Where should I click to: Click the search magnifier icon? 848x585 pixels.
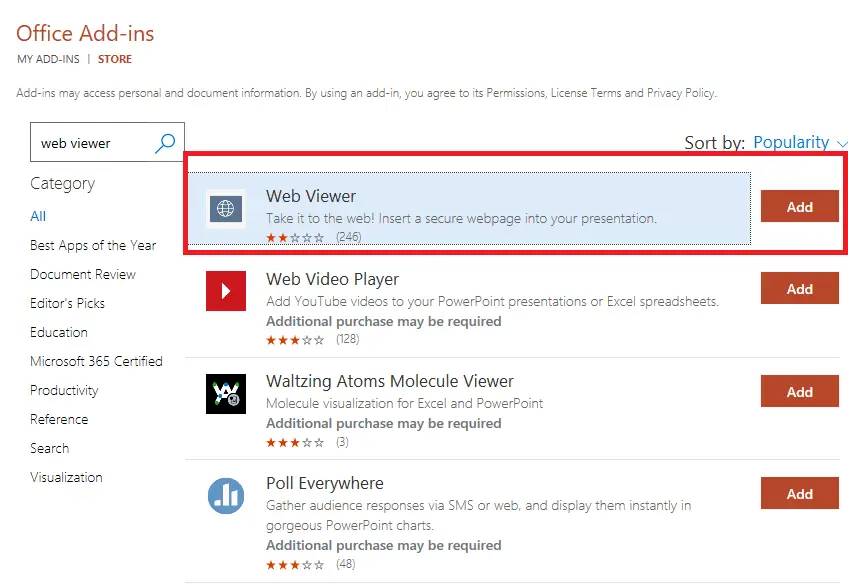tap(165, 143)
